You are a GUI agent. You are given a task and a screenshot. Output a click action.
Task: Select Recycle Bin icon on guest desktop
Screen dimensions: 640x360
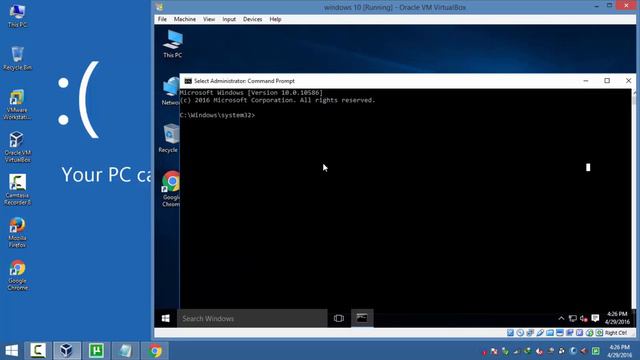[169, 138]
